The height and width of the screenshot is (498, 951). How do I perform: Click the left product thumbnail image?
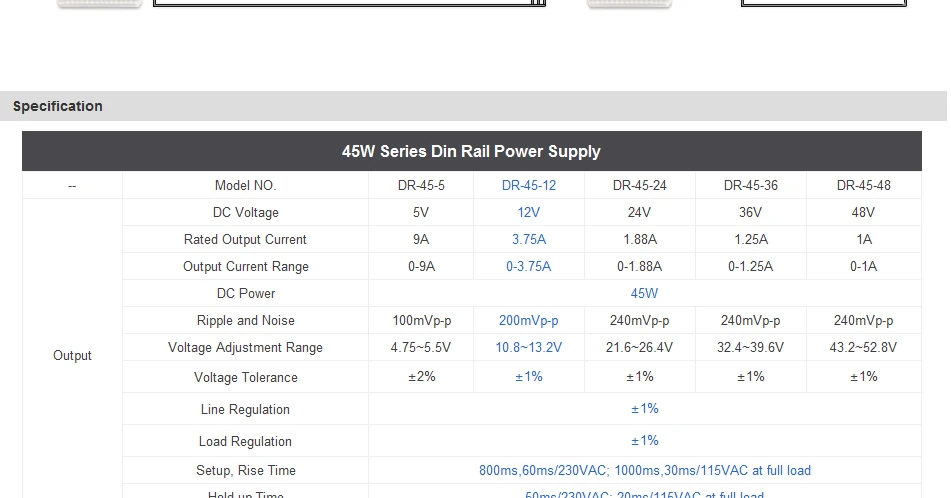99,4
